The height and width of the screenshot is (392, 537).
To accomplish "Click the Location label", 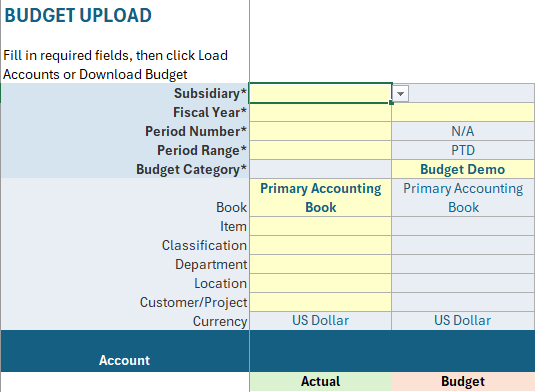I will pos(220,283).
